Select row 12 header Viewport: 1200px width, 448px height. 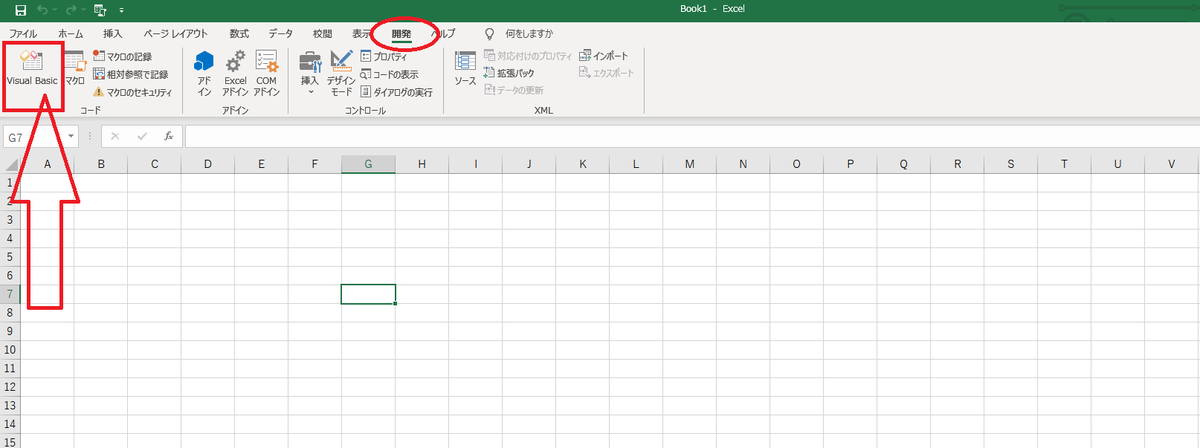10,387
